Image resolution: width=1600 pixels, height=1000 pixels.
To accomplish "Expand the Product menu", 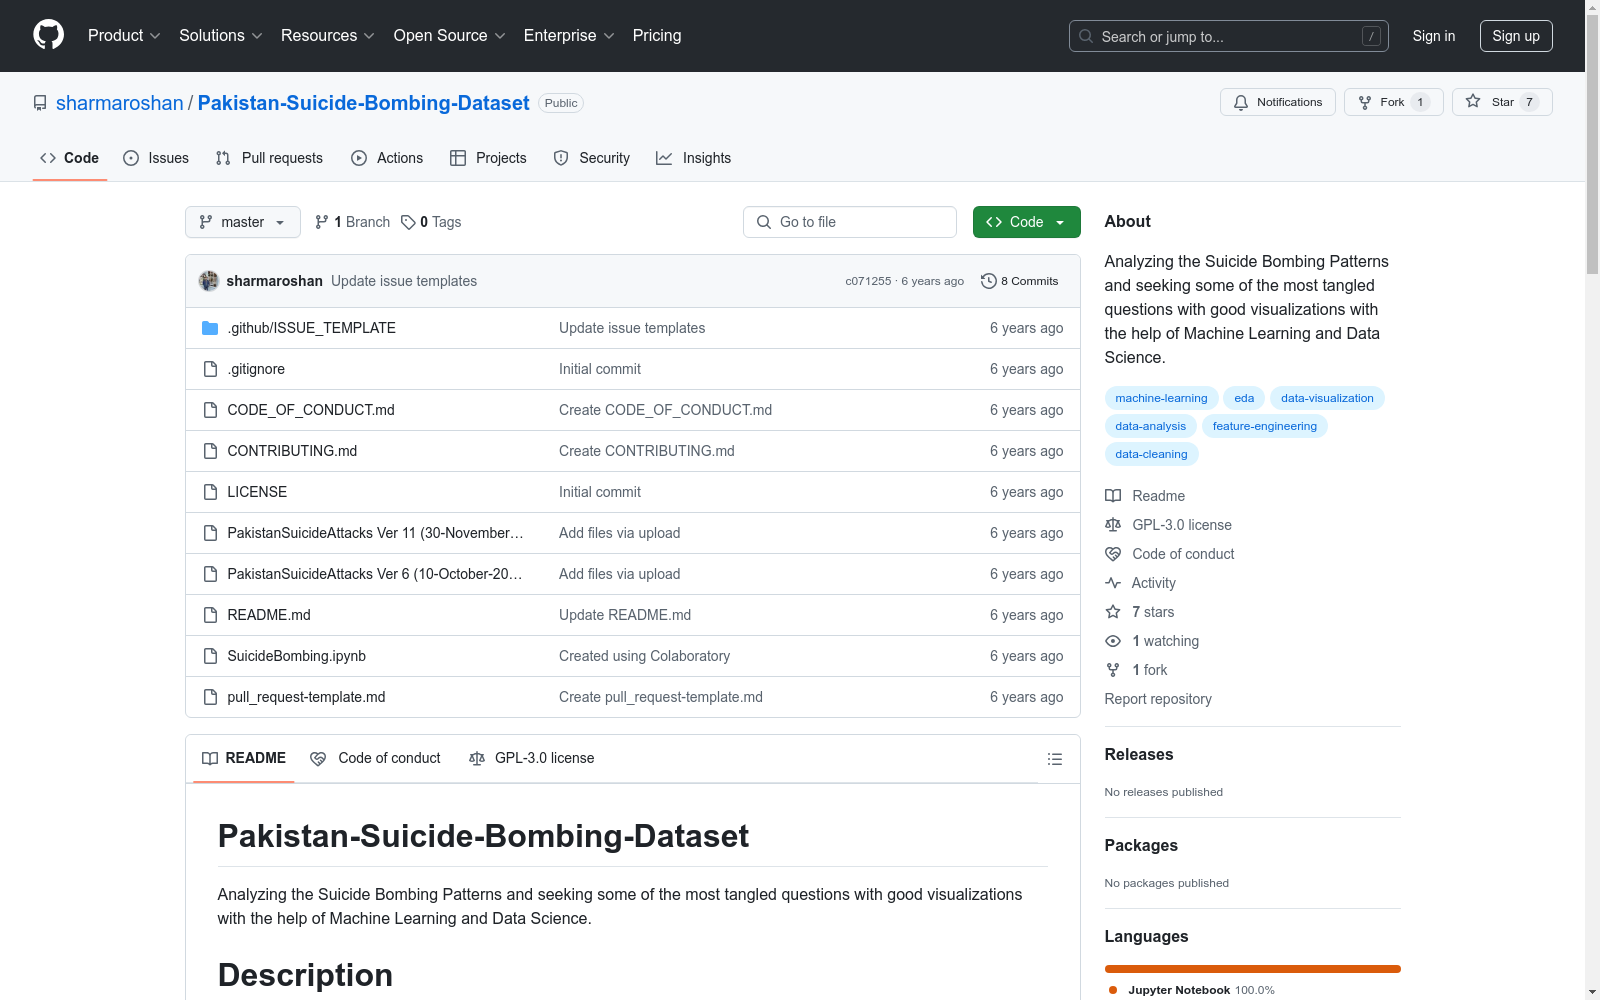I will pyautogui.click(x=124, y=36).
